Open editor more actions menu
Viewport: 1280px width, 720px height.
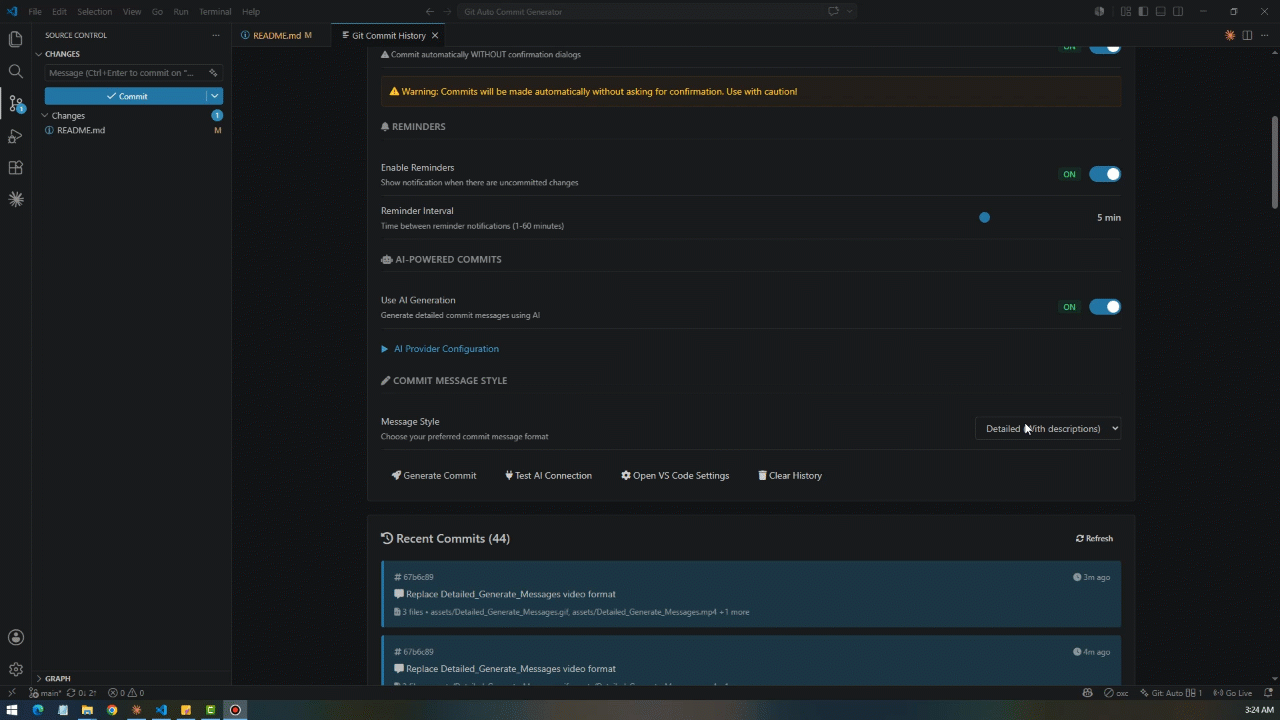click(x=1264, y=35)
